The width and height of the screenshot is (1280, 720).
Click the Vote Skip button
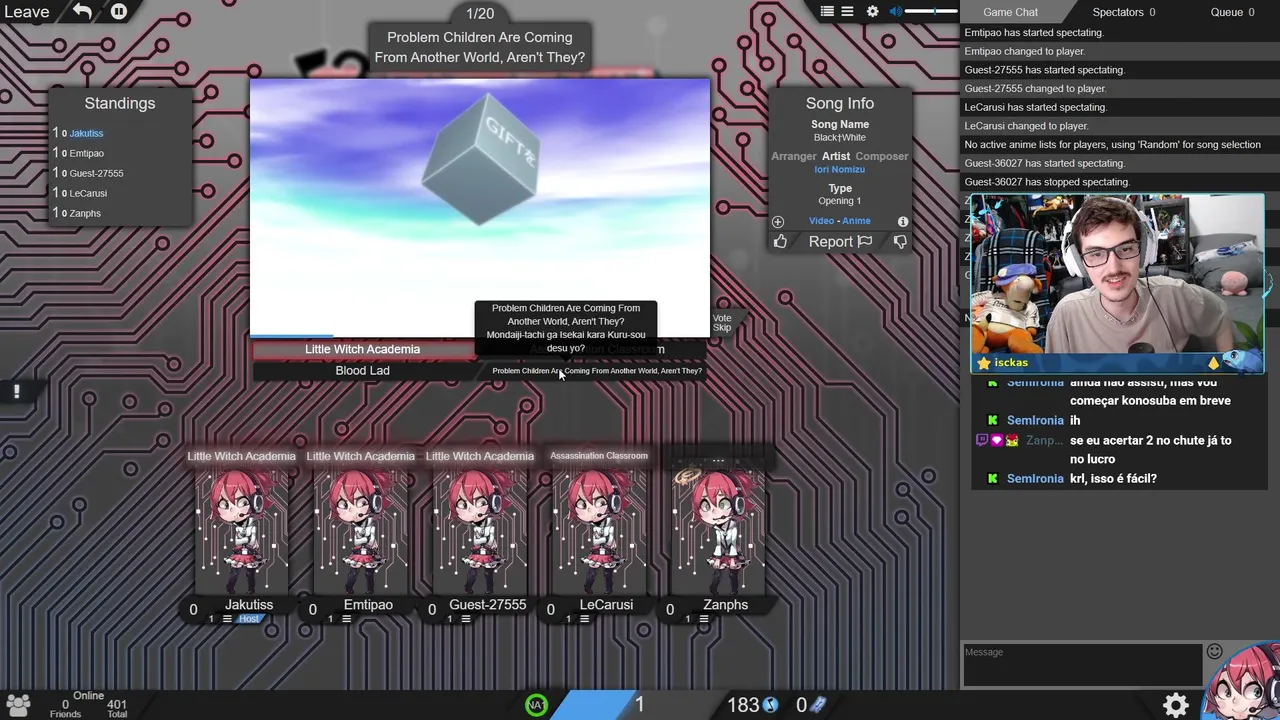tap(722, 322)
